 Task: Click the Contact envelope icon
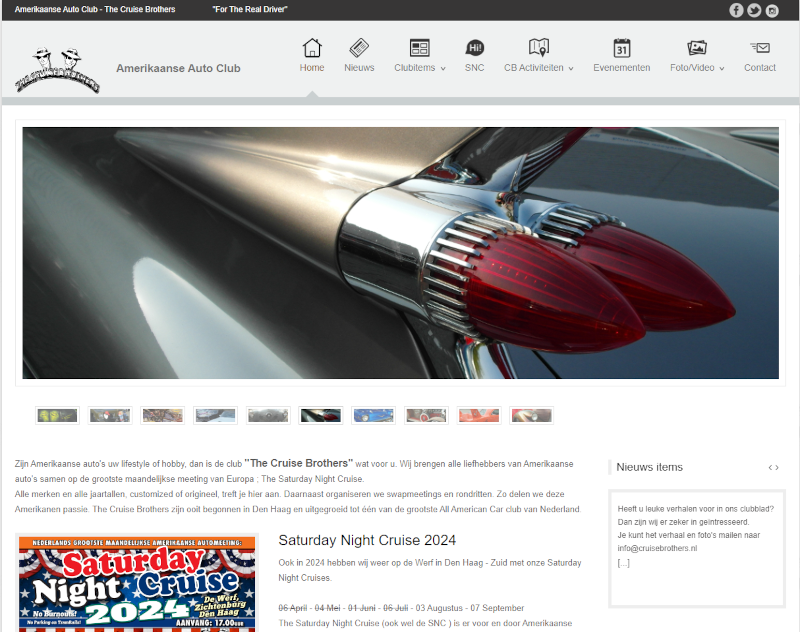click(759, 48)
